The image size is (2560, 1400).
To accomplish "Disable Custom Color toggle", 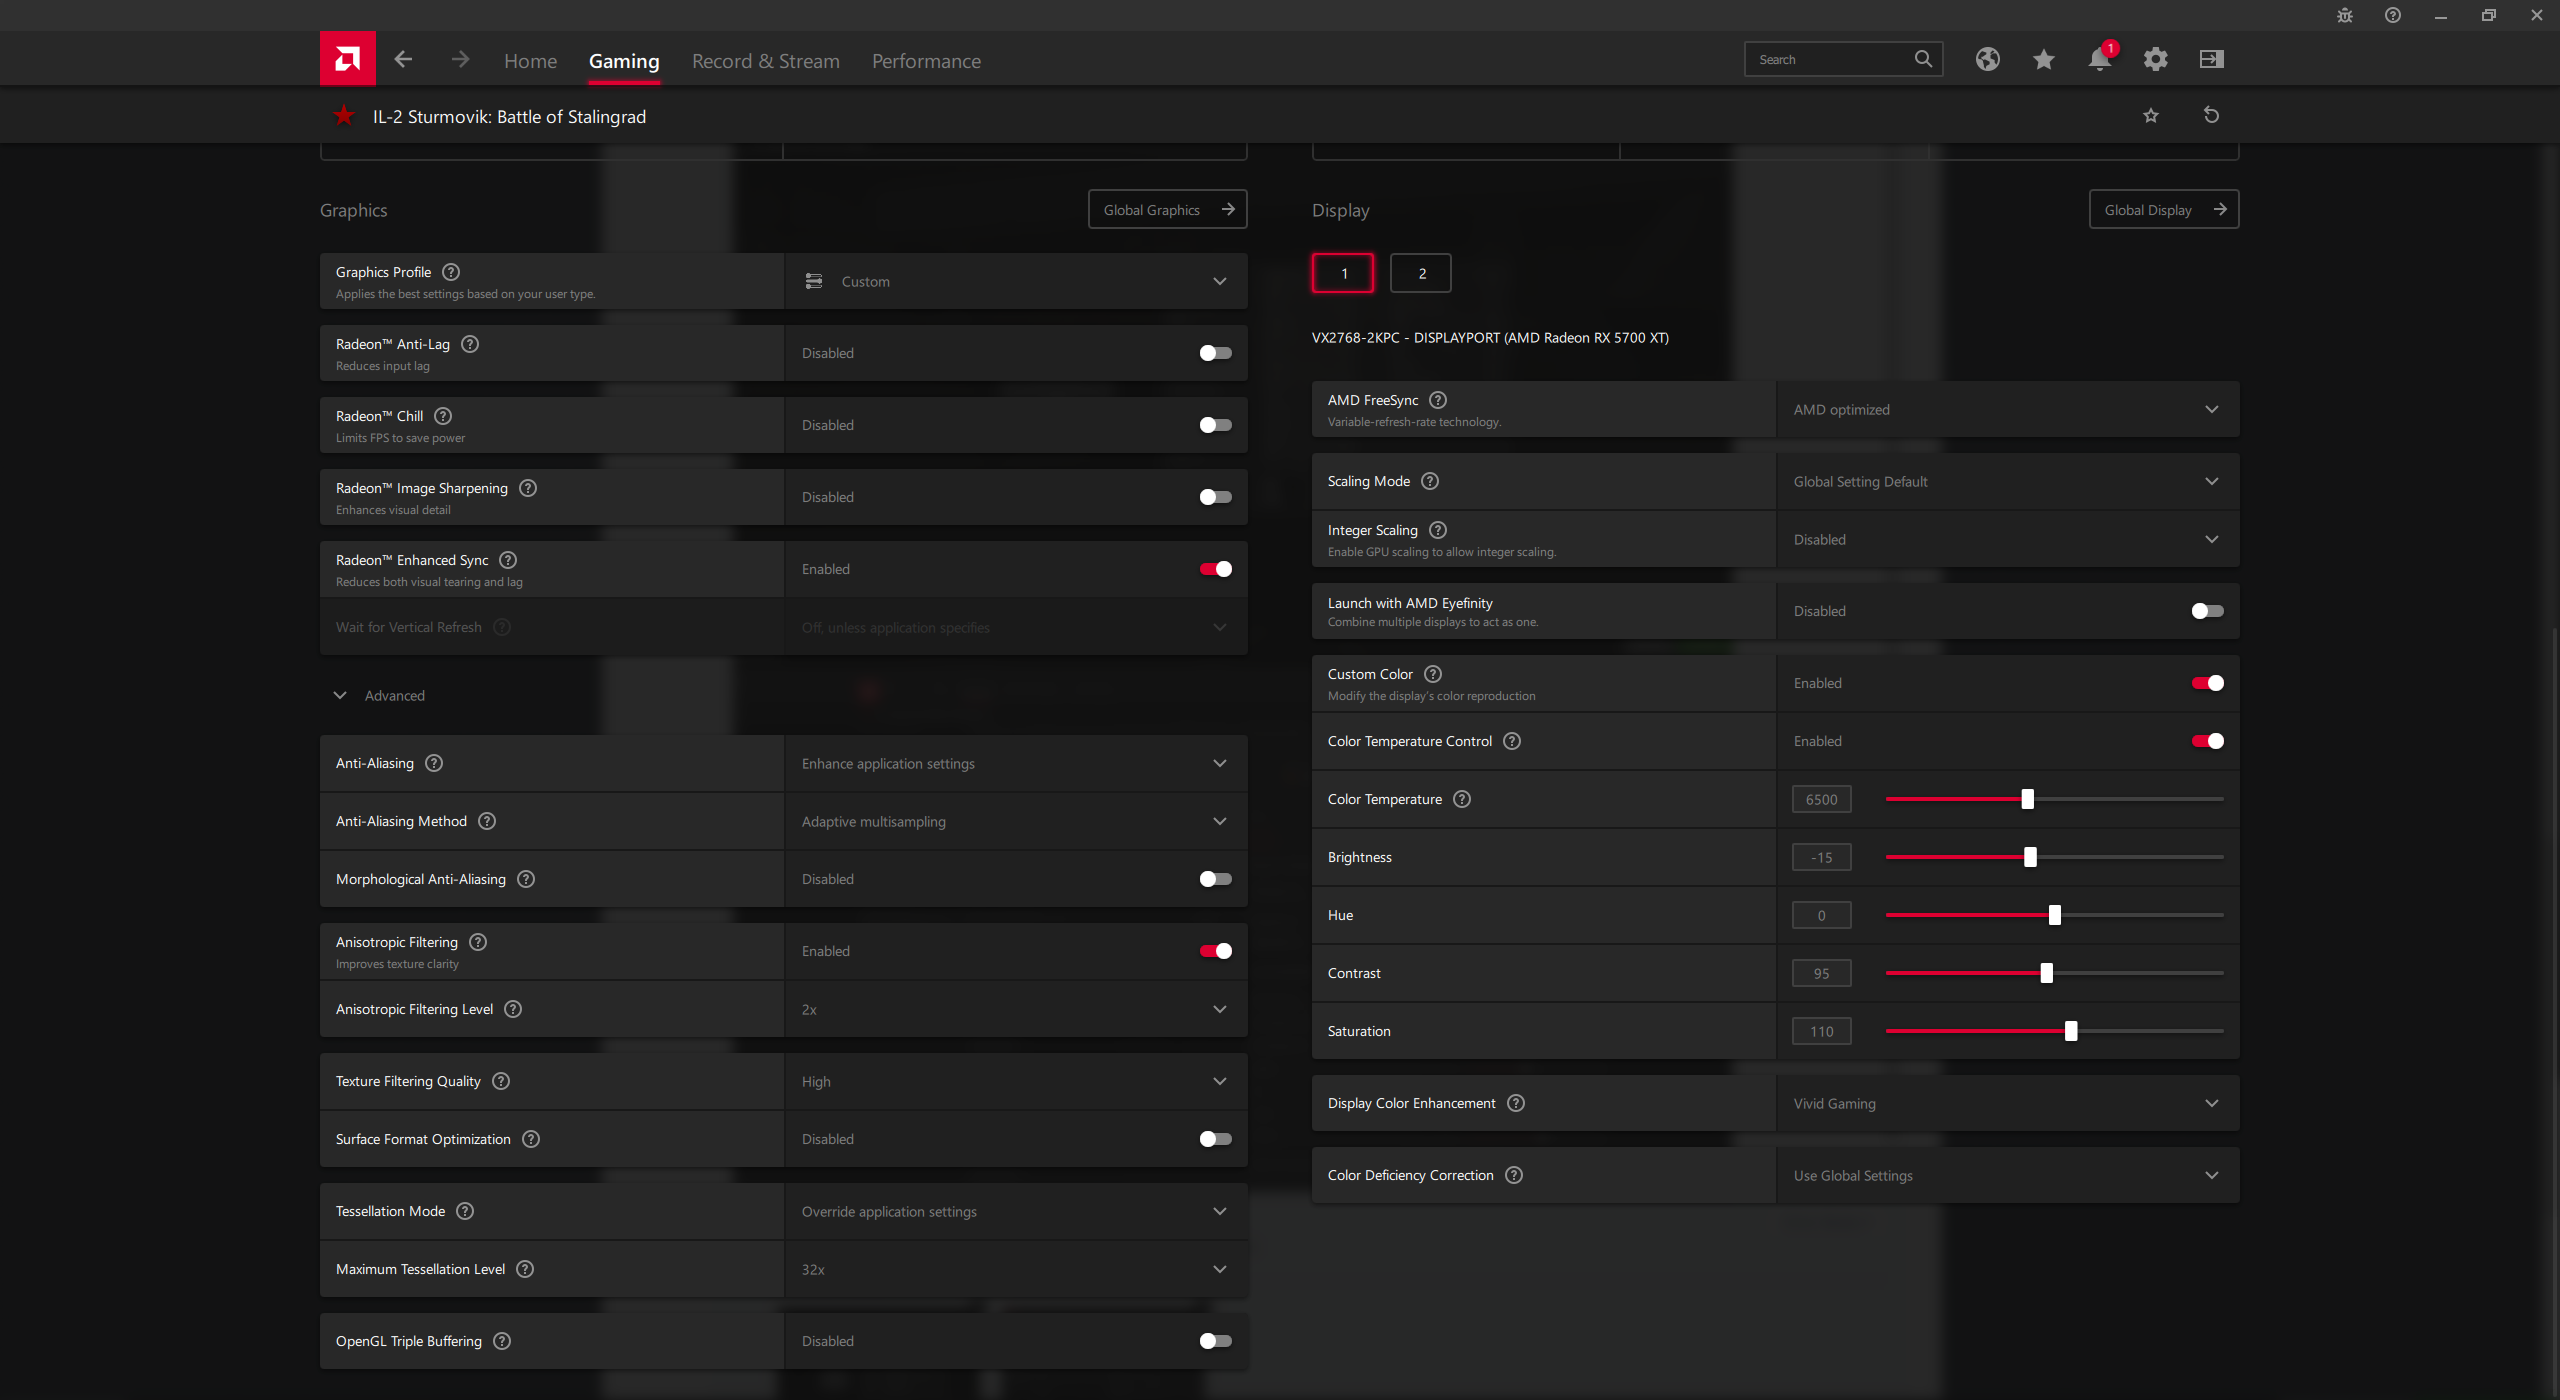I will [2207, 683].
